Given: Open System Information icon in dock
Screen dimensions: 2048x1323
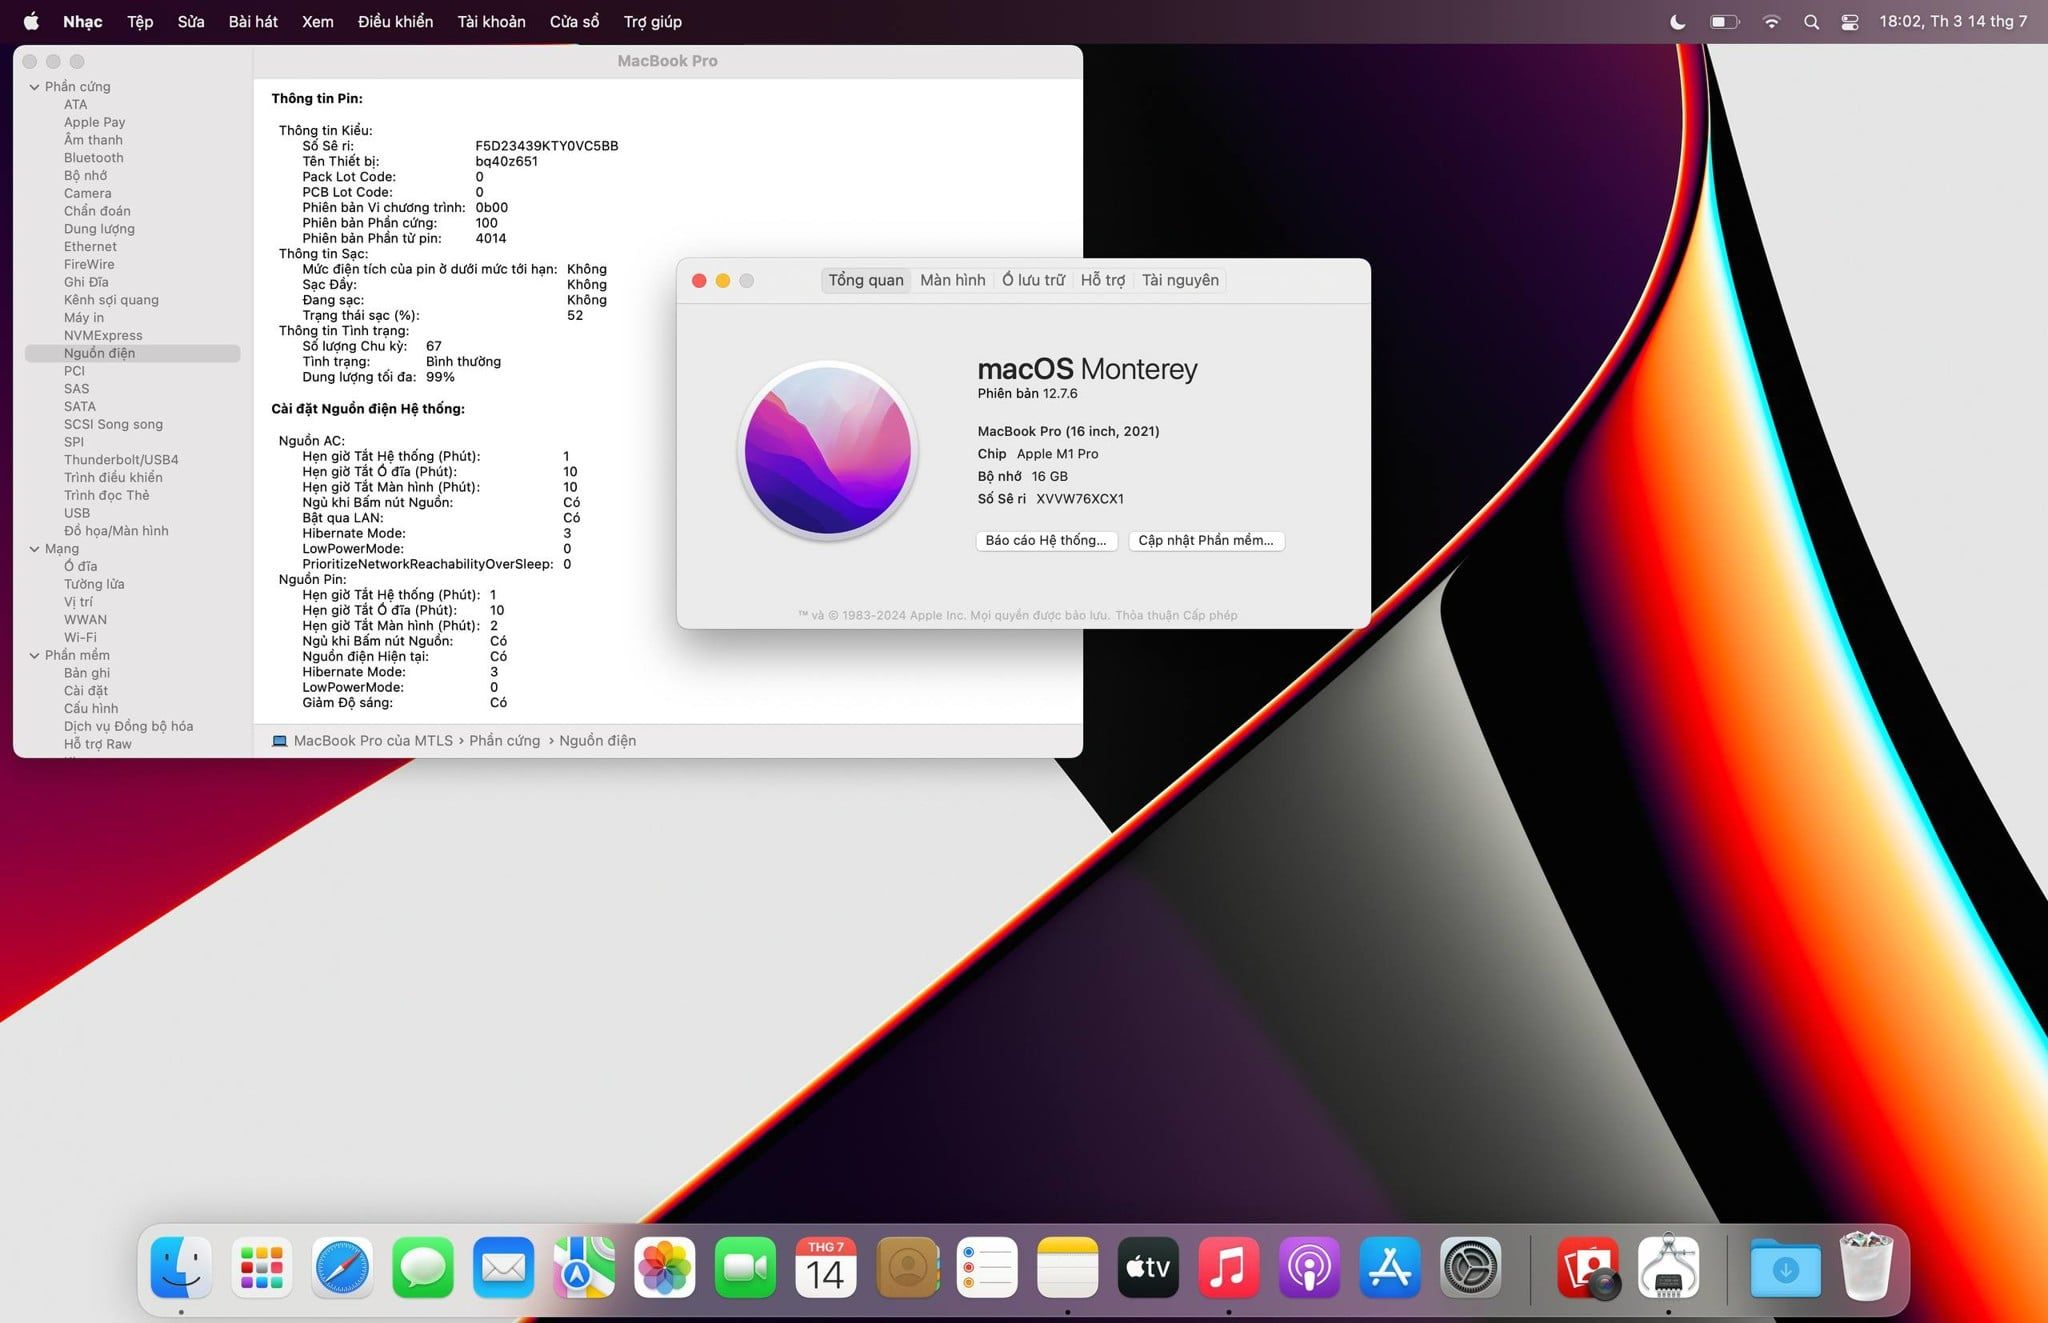Looking at the screenshot, I should click(x=1668, y=1267).
